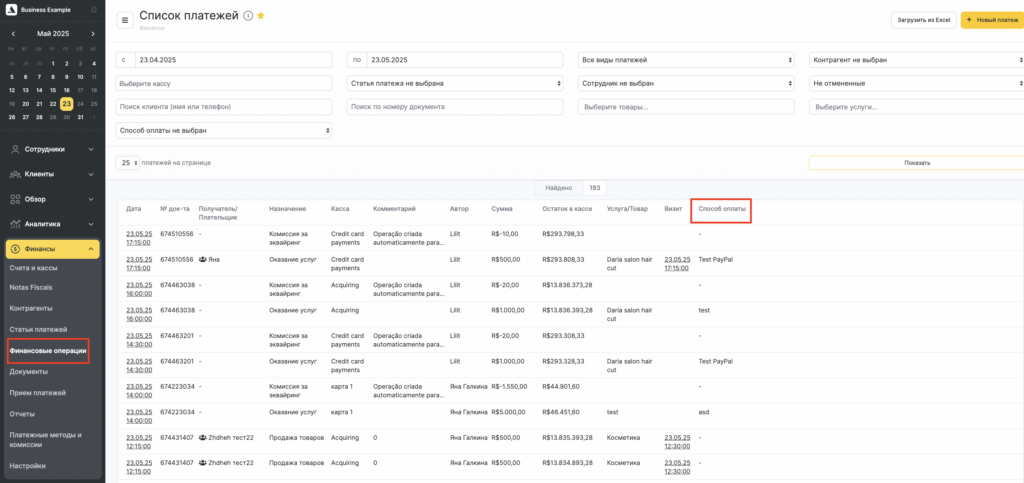Image resolution: width=1024 pixels, height=483 pixels.
Task: Open Документы menu item
Action: pyautogui.click(x=28, y=372)
